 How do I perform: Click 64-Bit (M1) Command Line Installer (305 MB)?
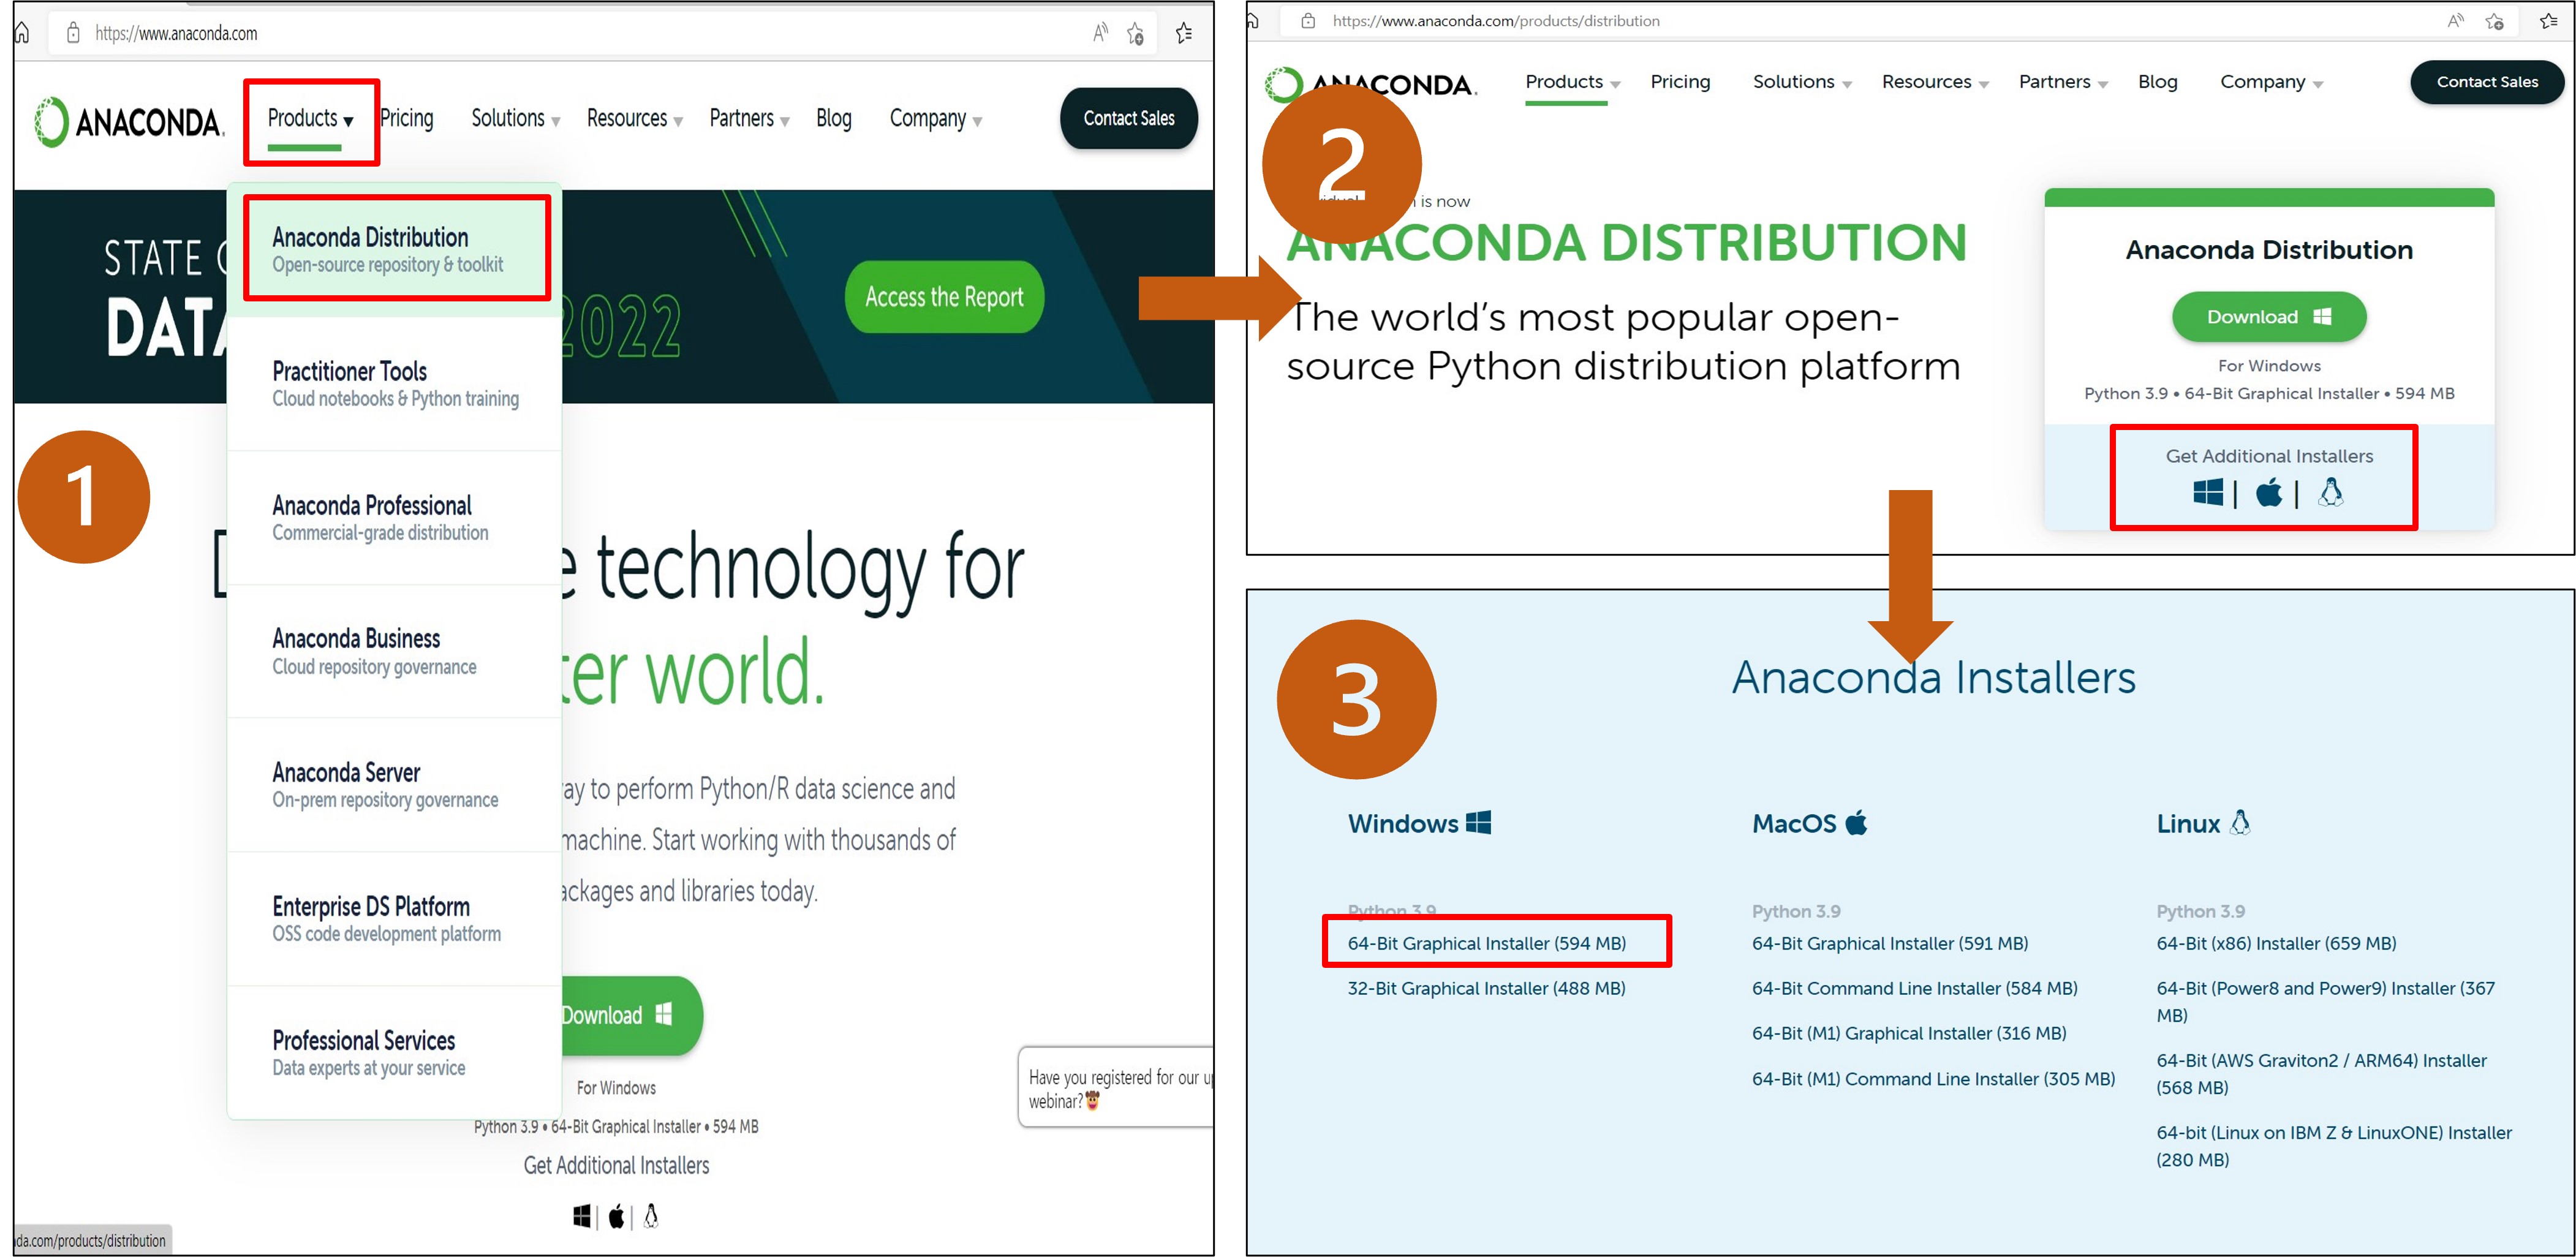pyautogui.click(x=1933, y=1079)
